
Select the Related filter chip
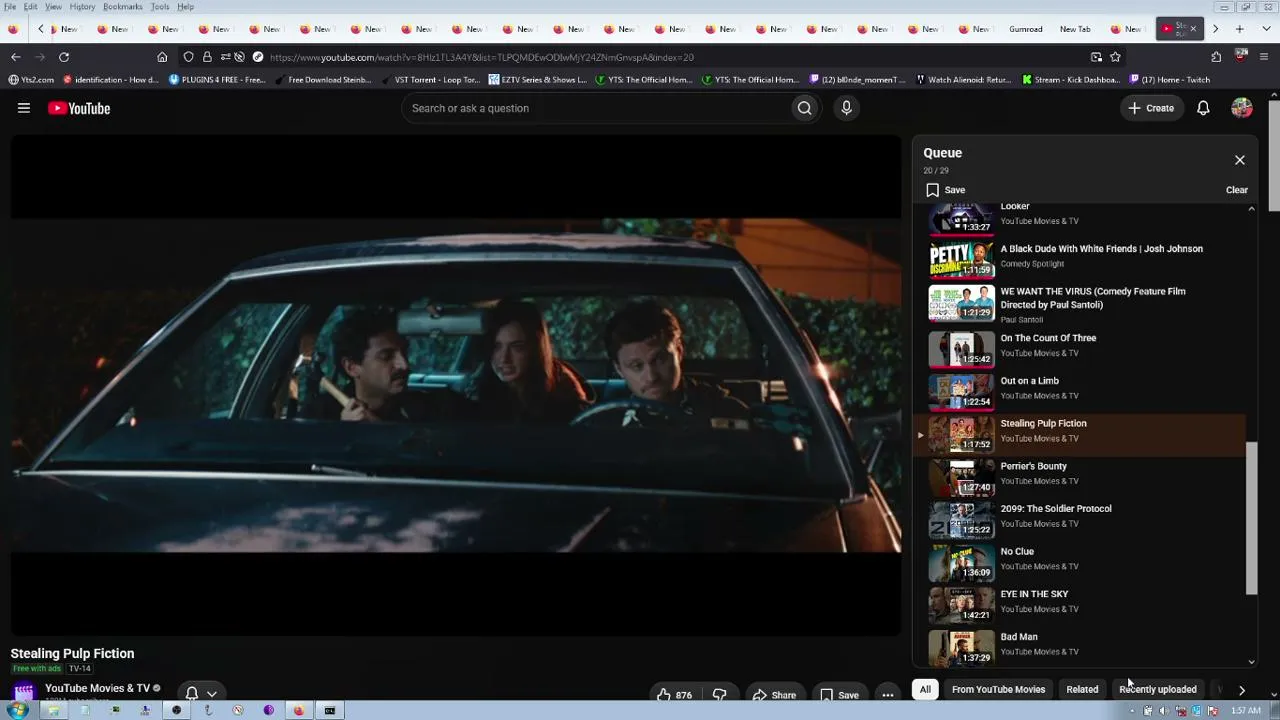pyautogui.click(x=1082, y=689)
